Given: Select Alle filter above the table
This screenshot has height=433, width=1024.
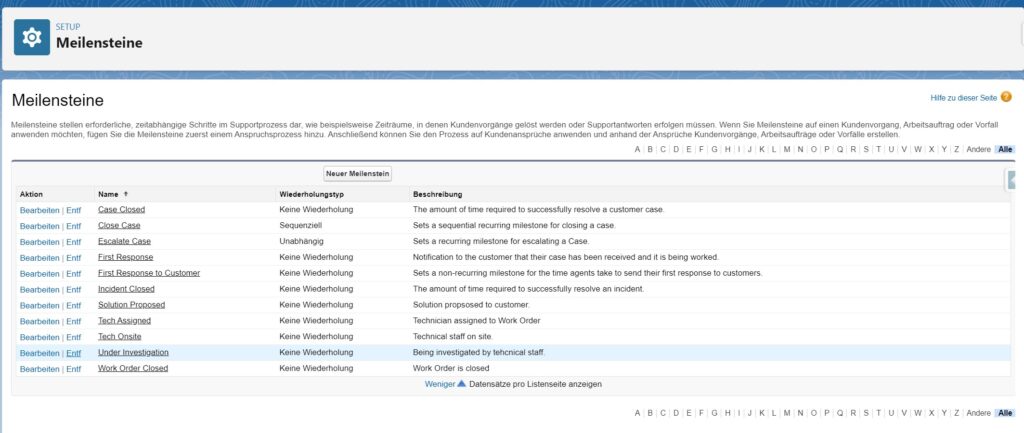Looking at the screenshot, I should click(1005, 150).
